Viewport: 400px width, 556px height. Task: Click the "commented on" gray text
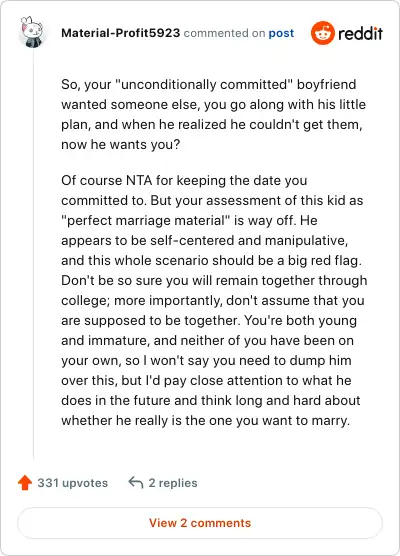coord(224,33)
